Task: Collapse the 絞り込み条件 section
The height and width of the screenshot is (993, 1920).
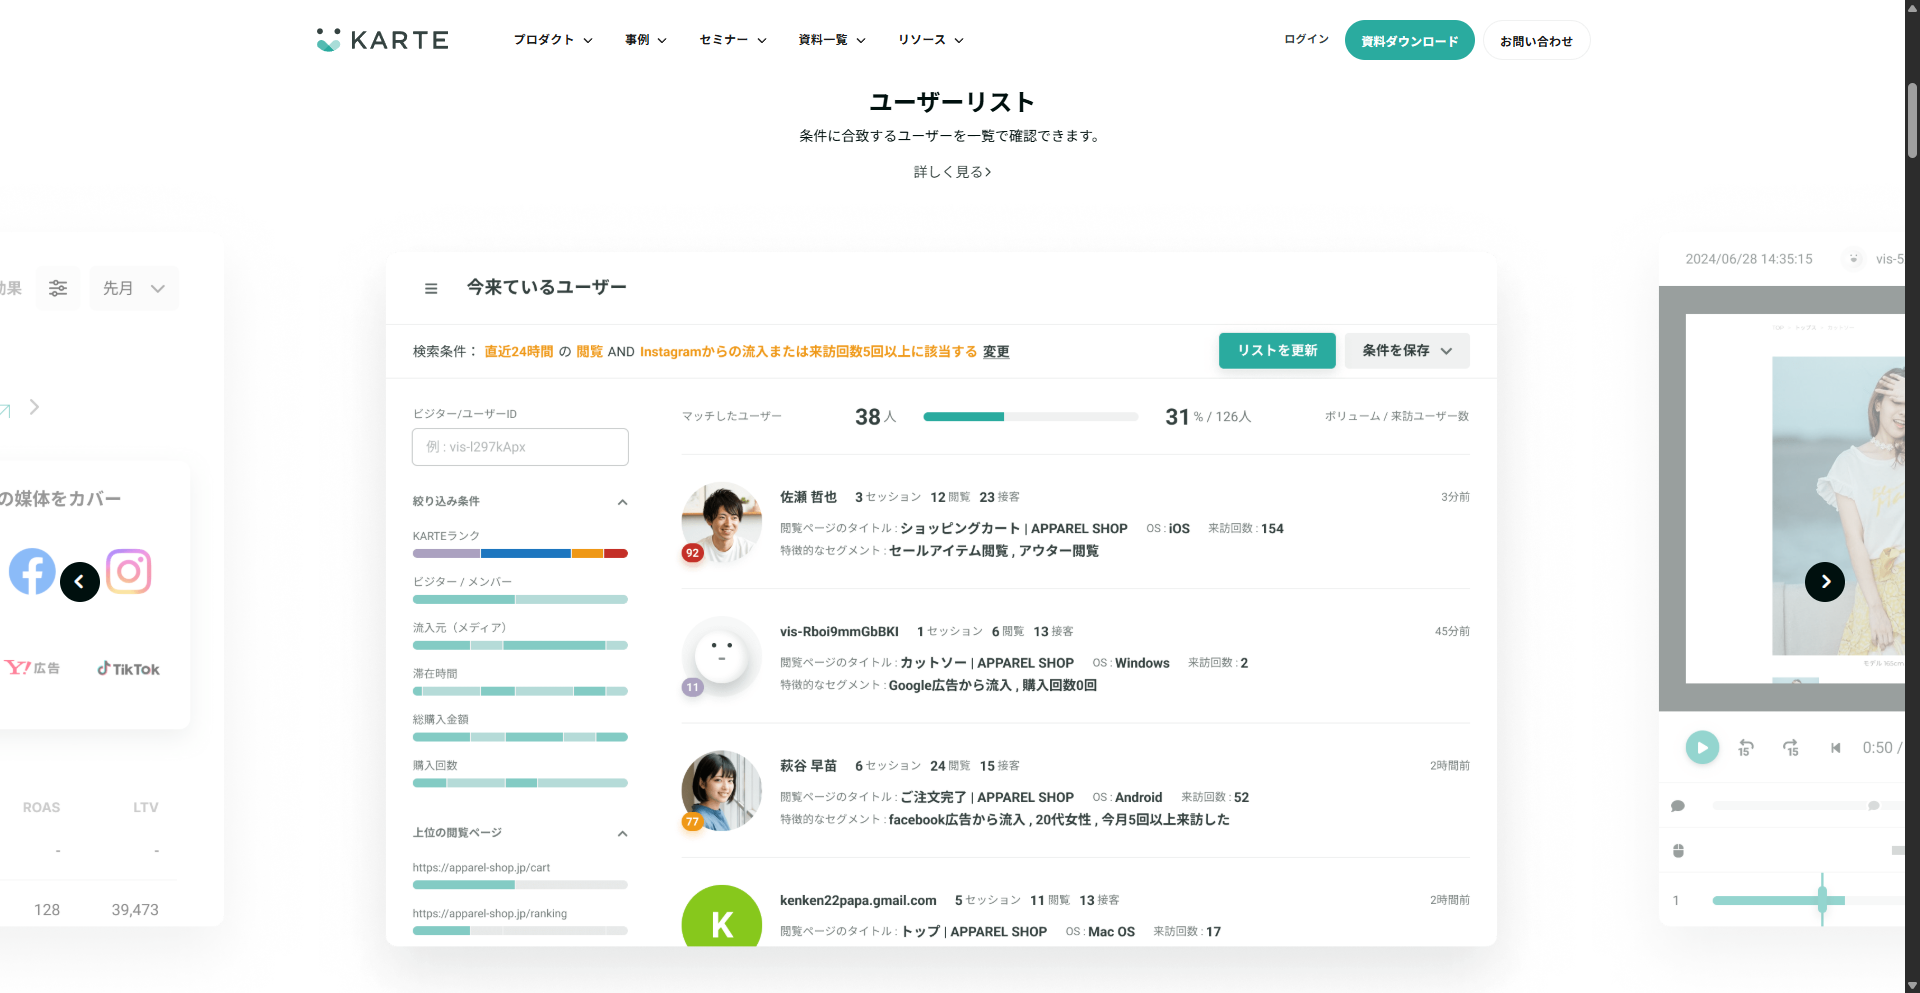Action: point(622,502)
